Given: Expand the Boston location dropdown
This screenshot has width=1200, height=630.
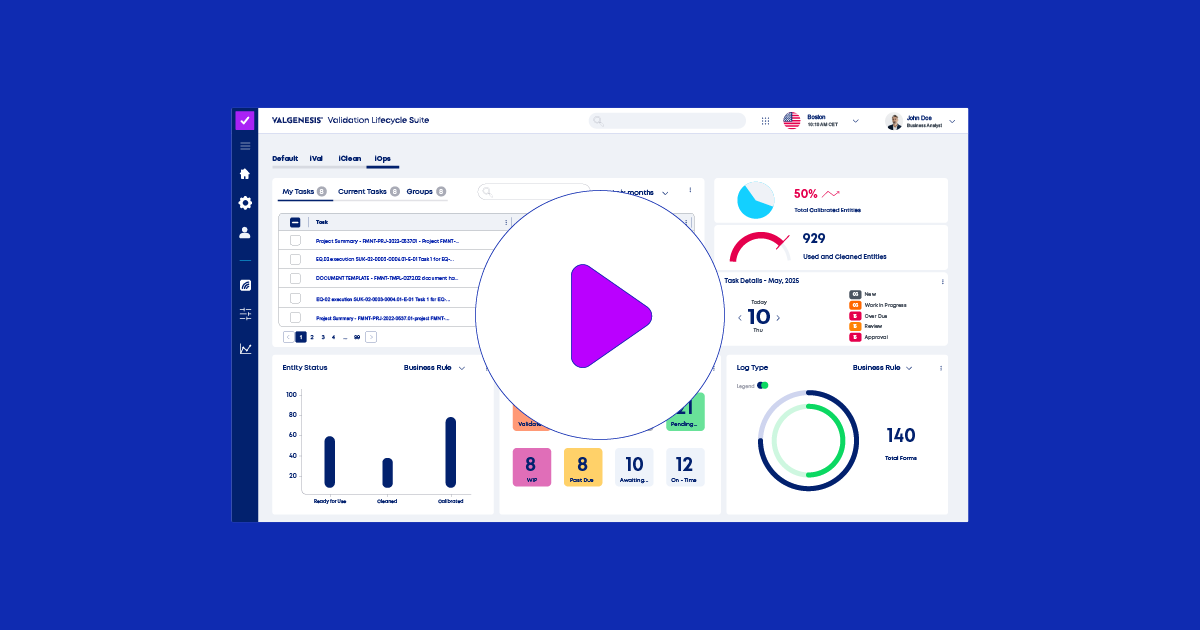Looking at the screenshot, I should (x=855, y=121).
